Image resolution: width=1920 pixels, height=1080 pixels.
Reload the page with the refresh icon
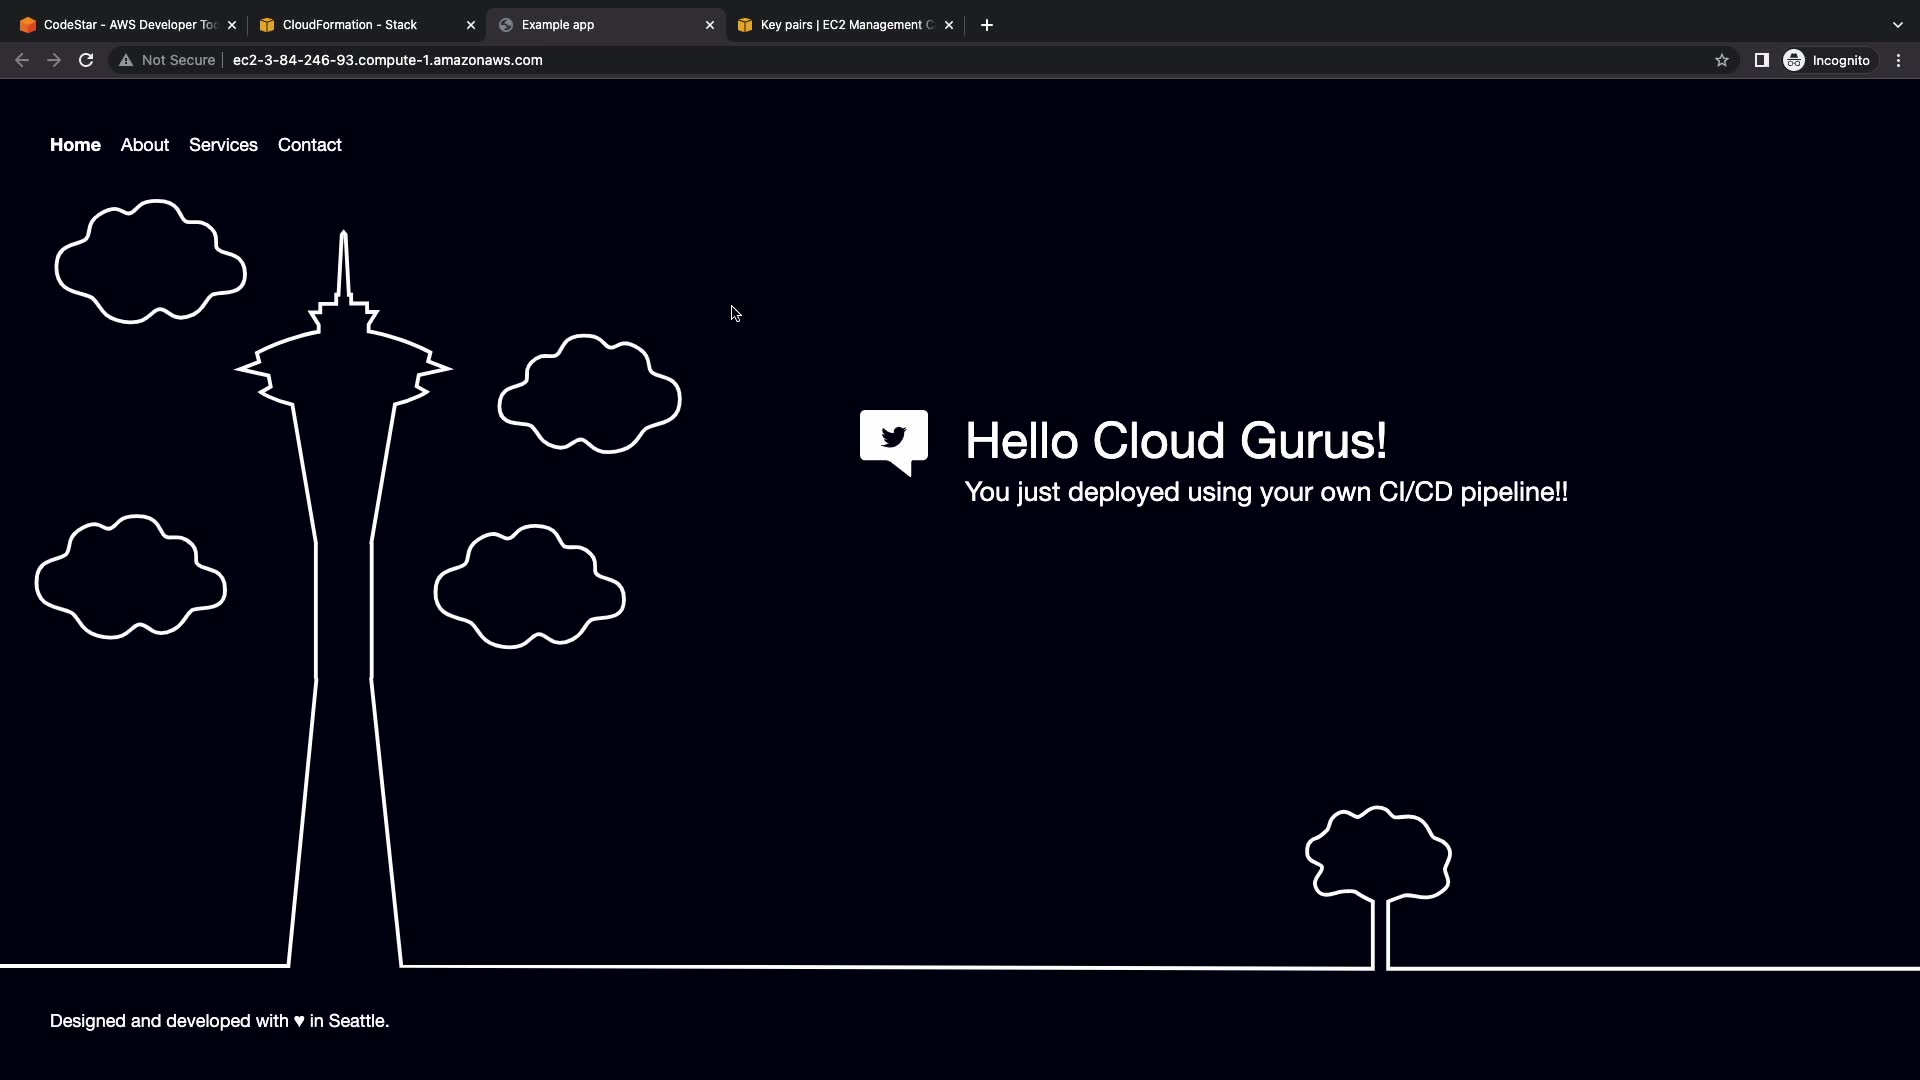(86, 60)
